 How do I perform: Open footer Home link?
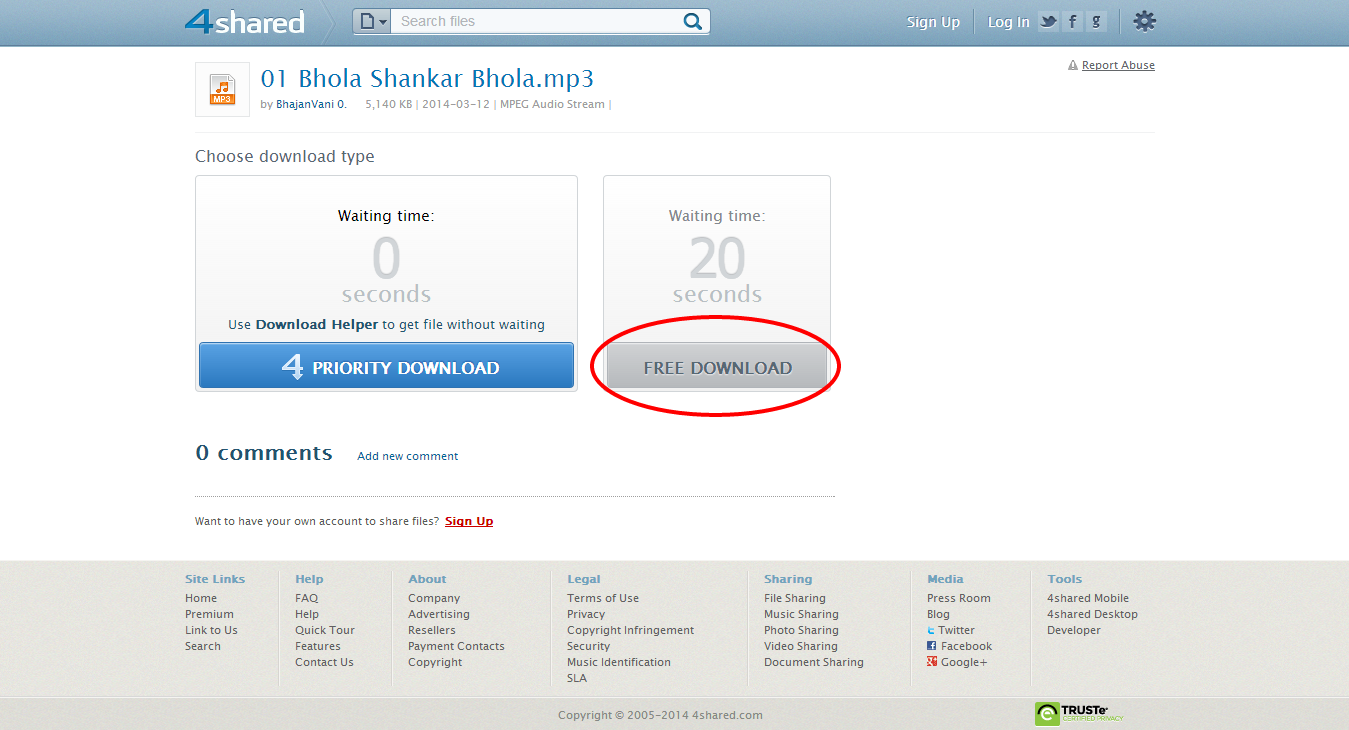201,598
